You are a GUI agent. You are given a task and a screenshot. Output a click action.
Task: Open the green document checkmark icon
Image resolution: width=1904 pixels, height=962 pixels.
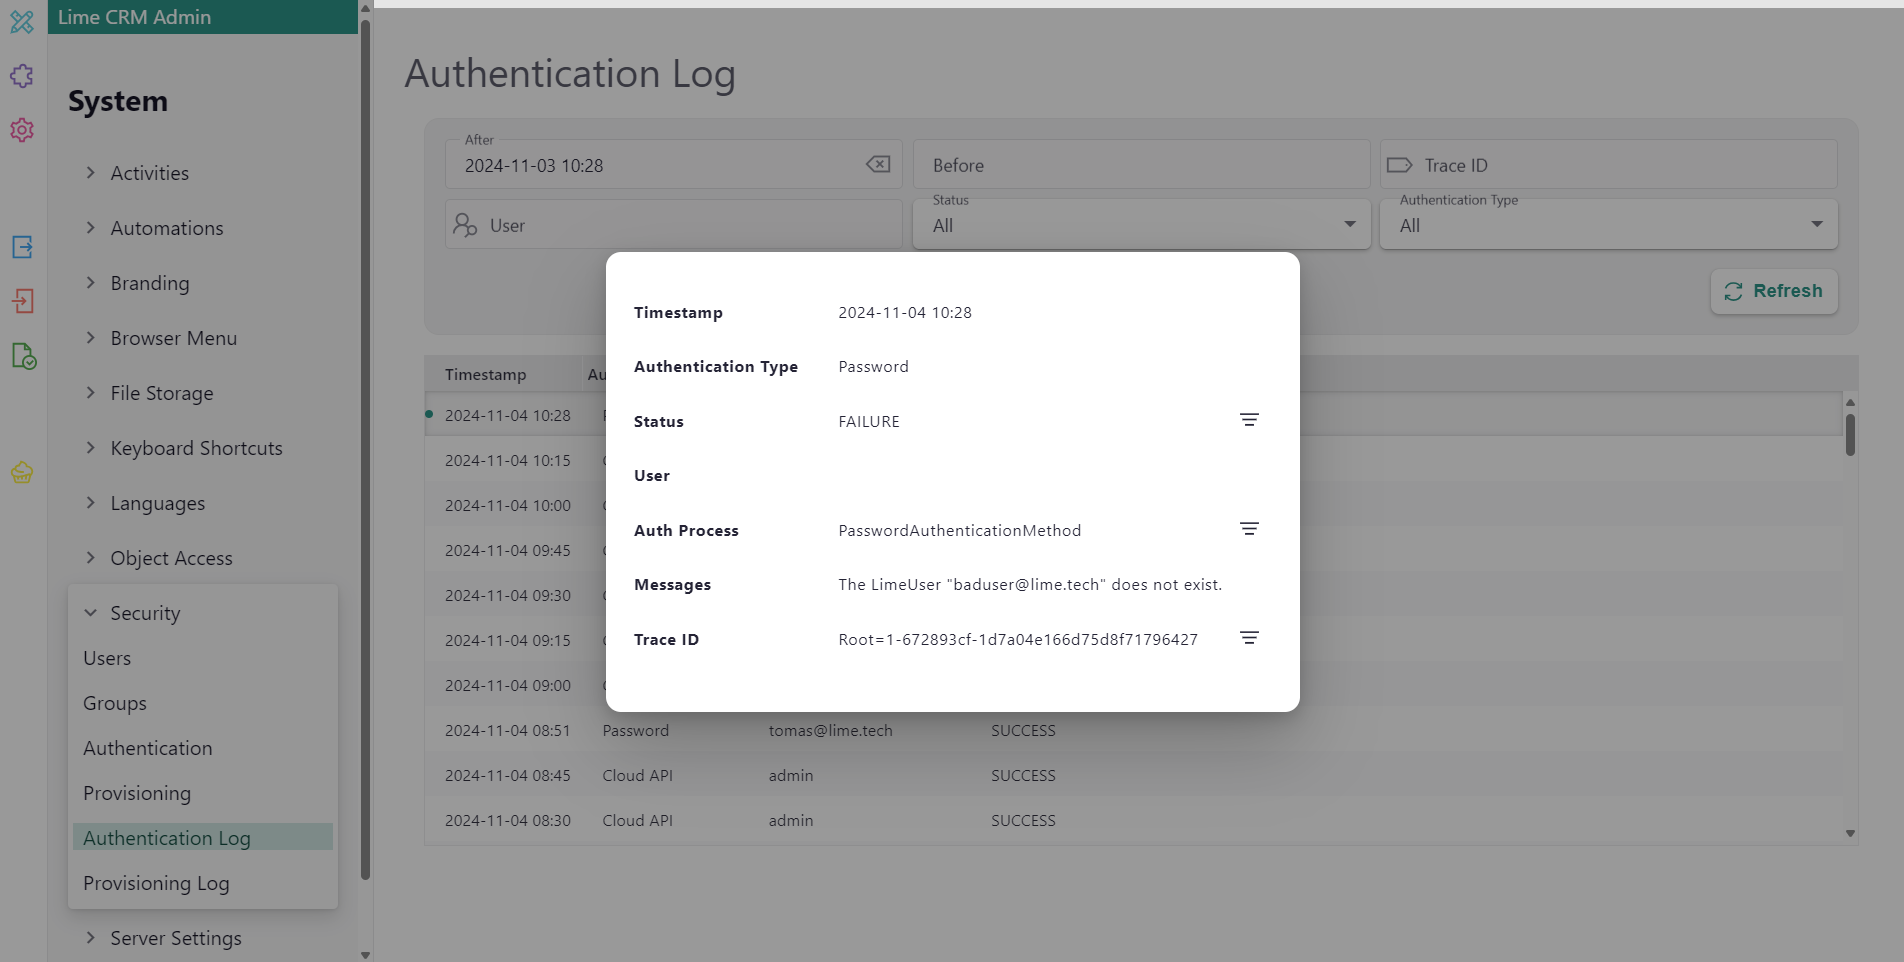tap(23, 356)
